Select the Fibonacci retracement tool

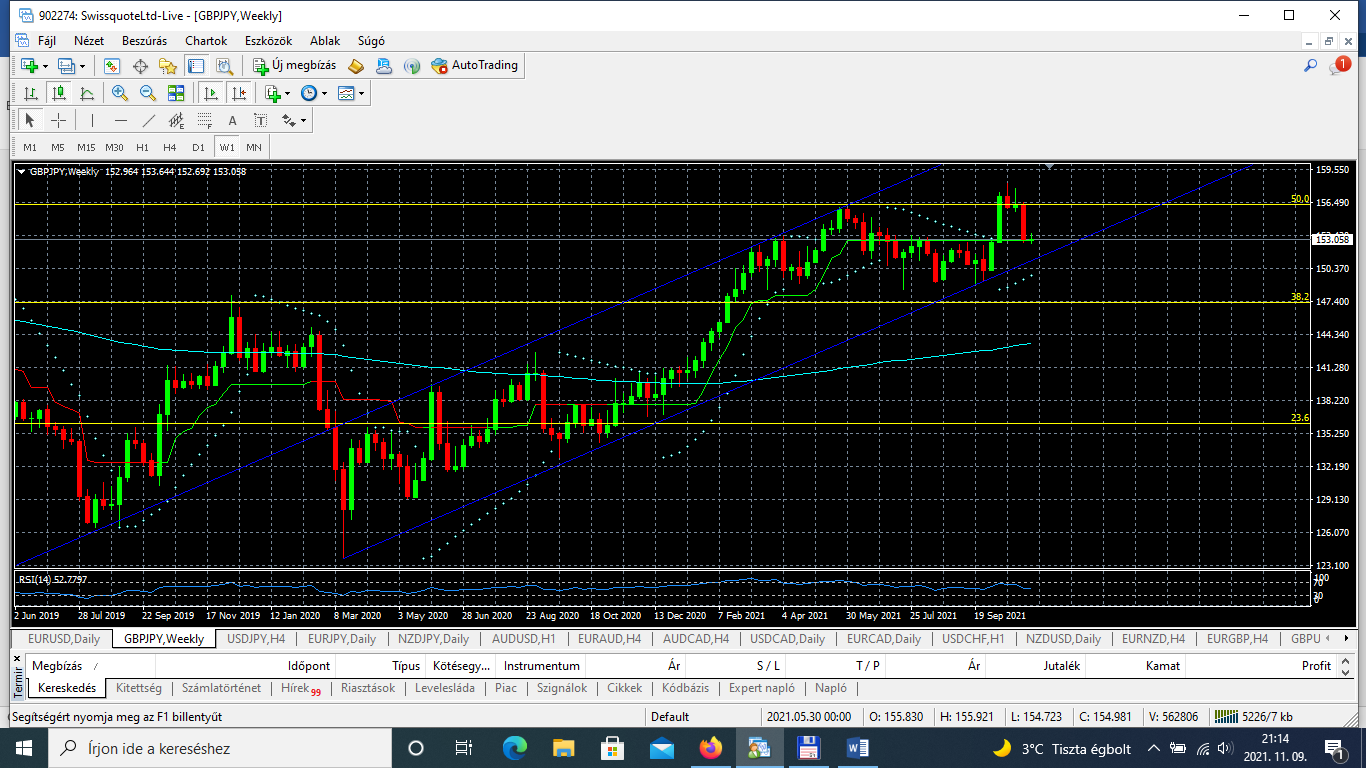205,120
